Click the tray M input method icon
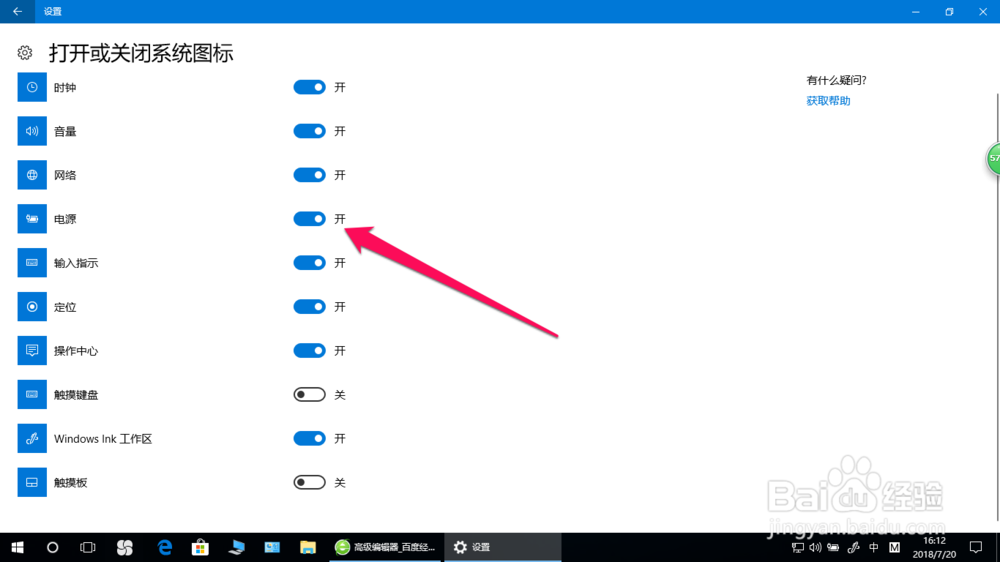 coord(894,547)
